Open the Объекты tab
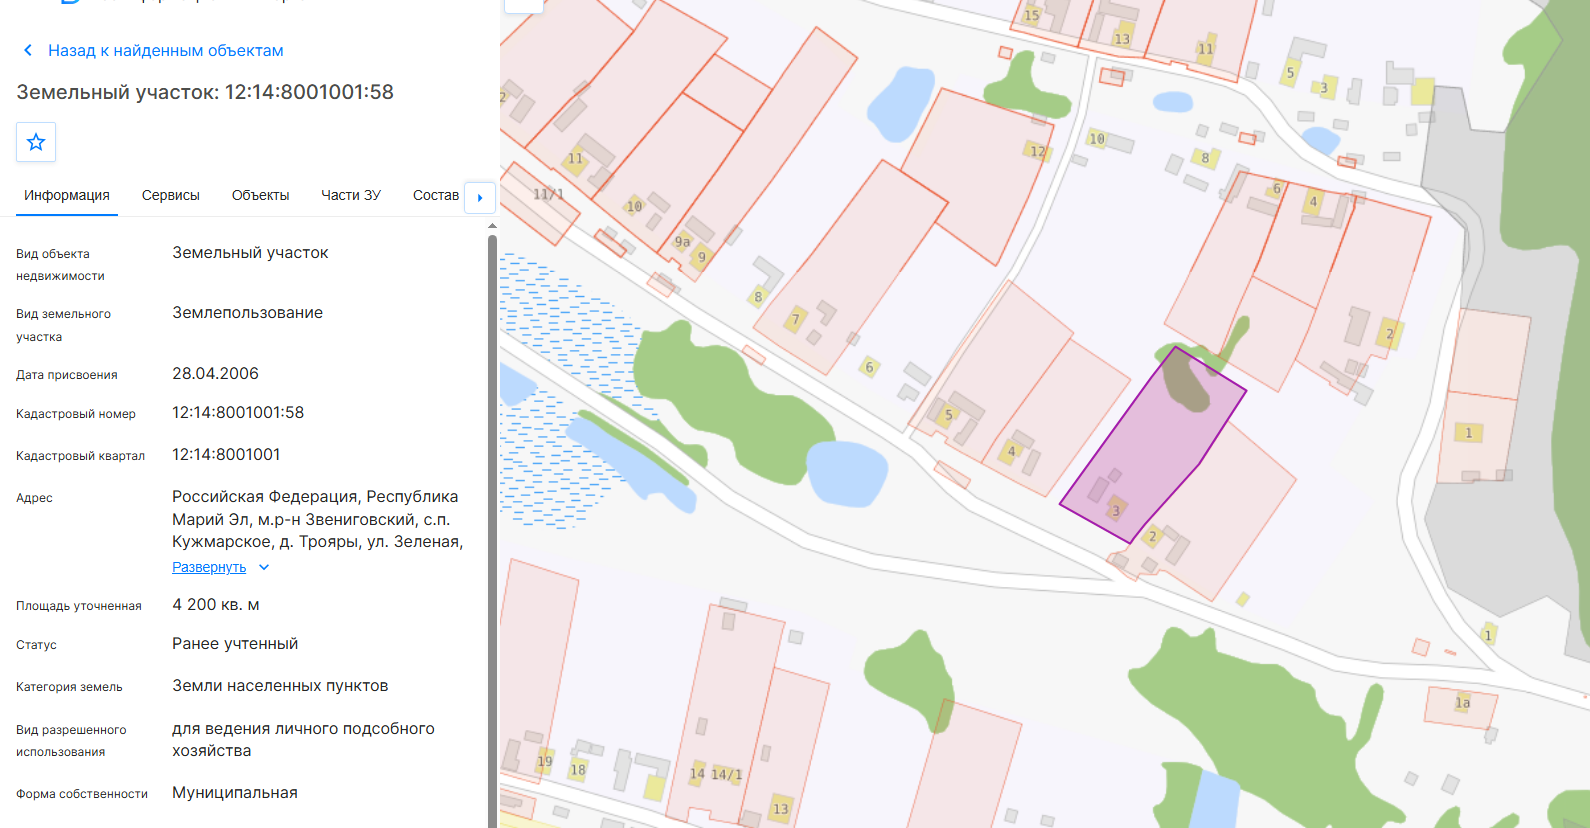This screenshot has height=828, width=1590. point(260,195)
